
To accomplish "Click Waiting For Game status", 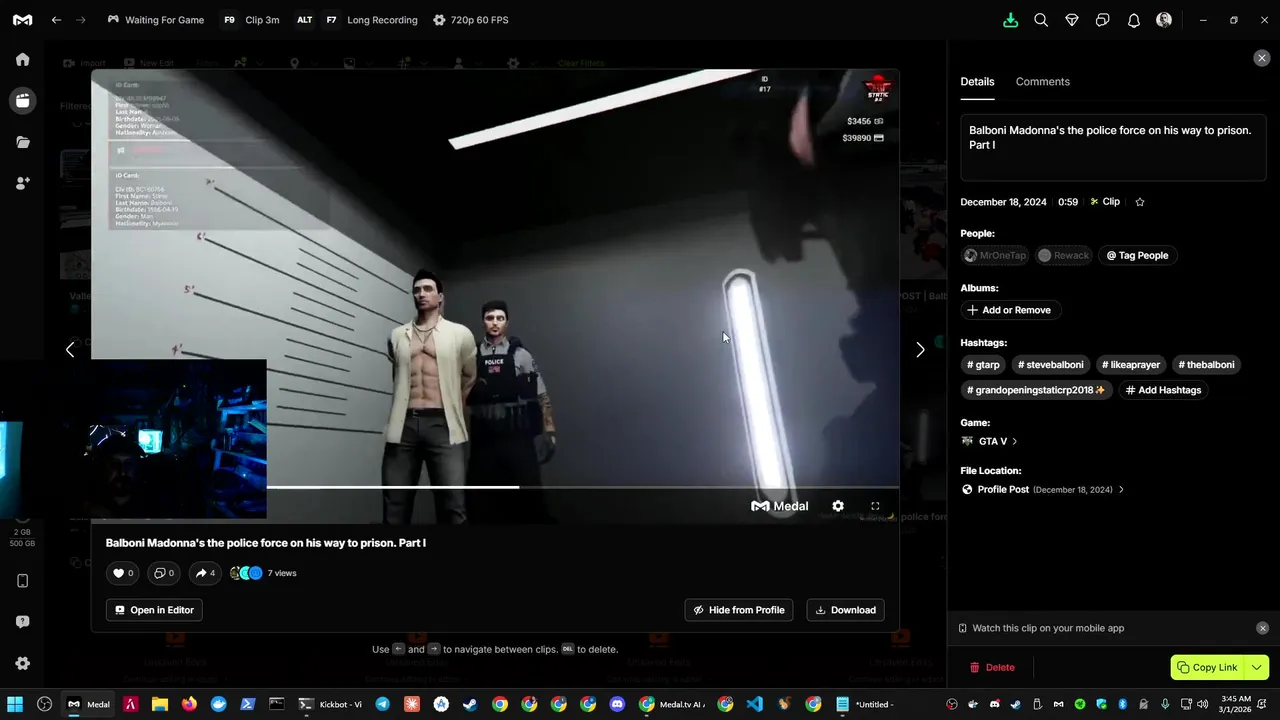I will coord(154,20).
